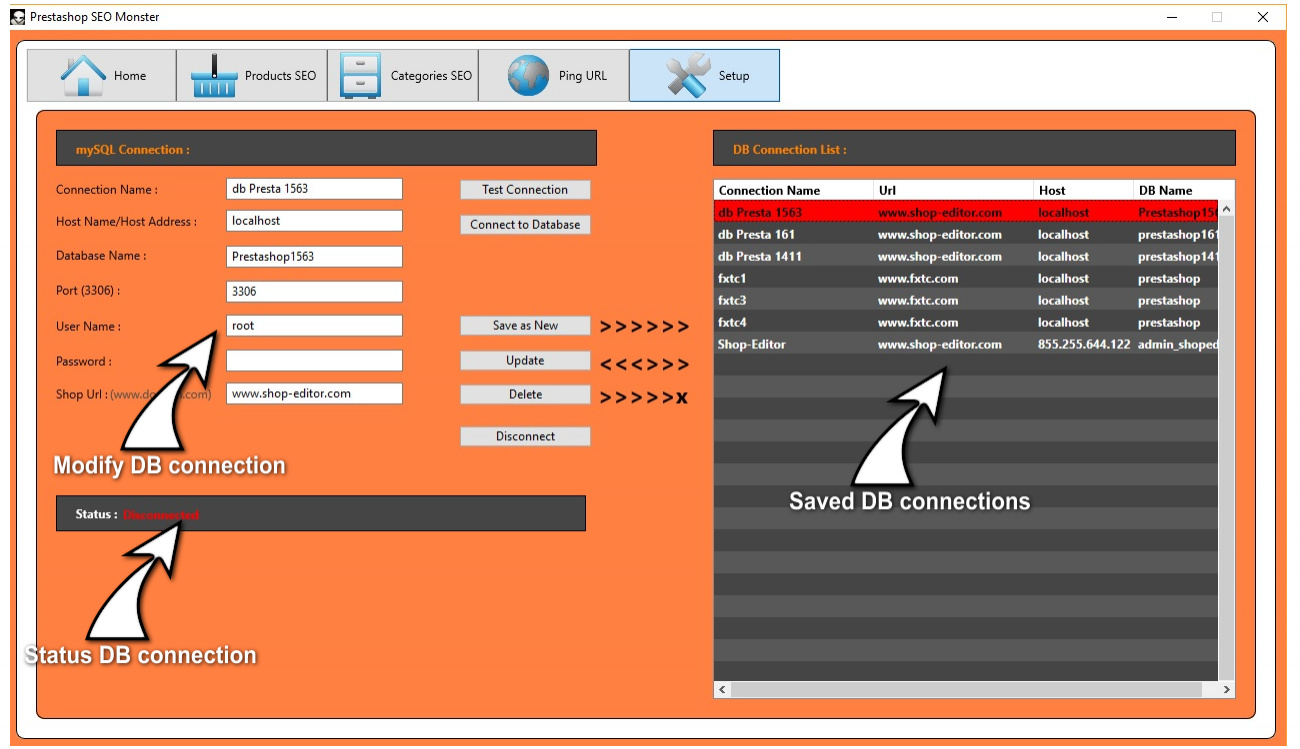Select the fxtc4 connection row
1300x749 pixels.
(x=966, y=322)
